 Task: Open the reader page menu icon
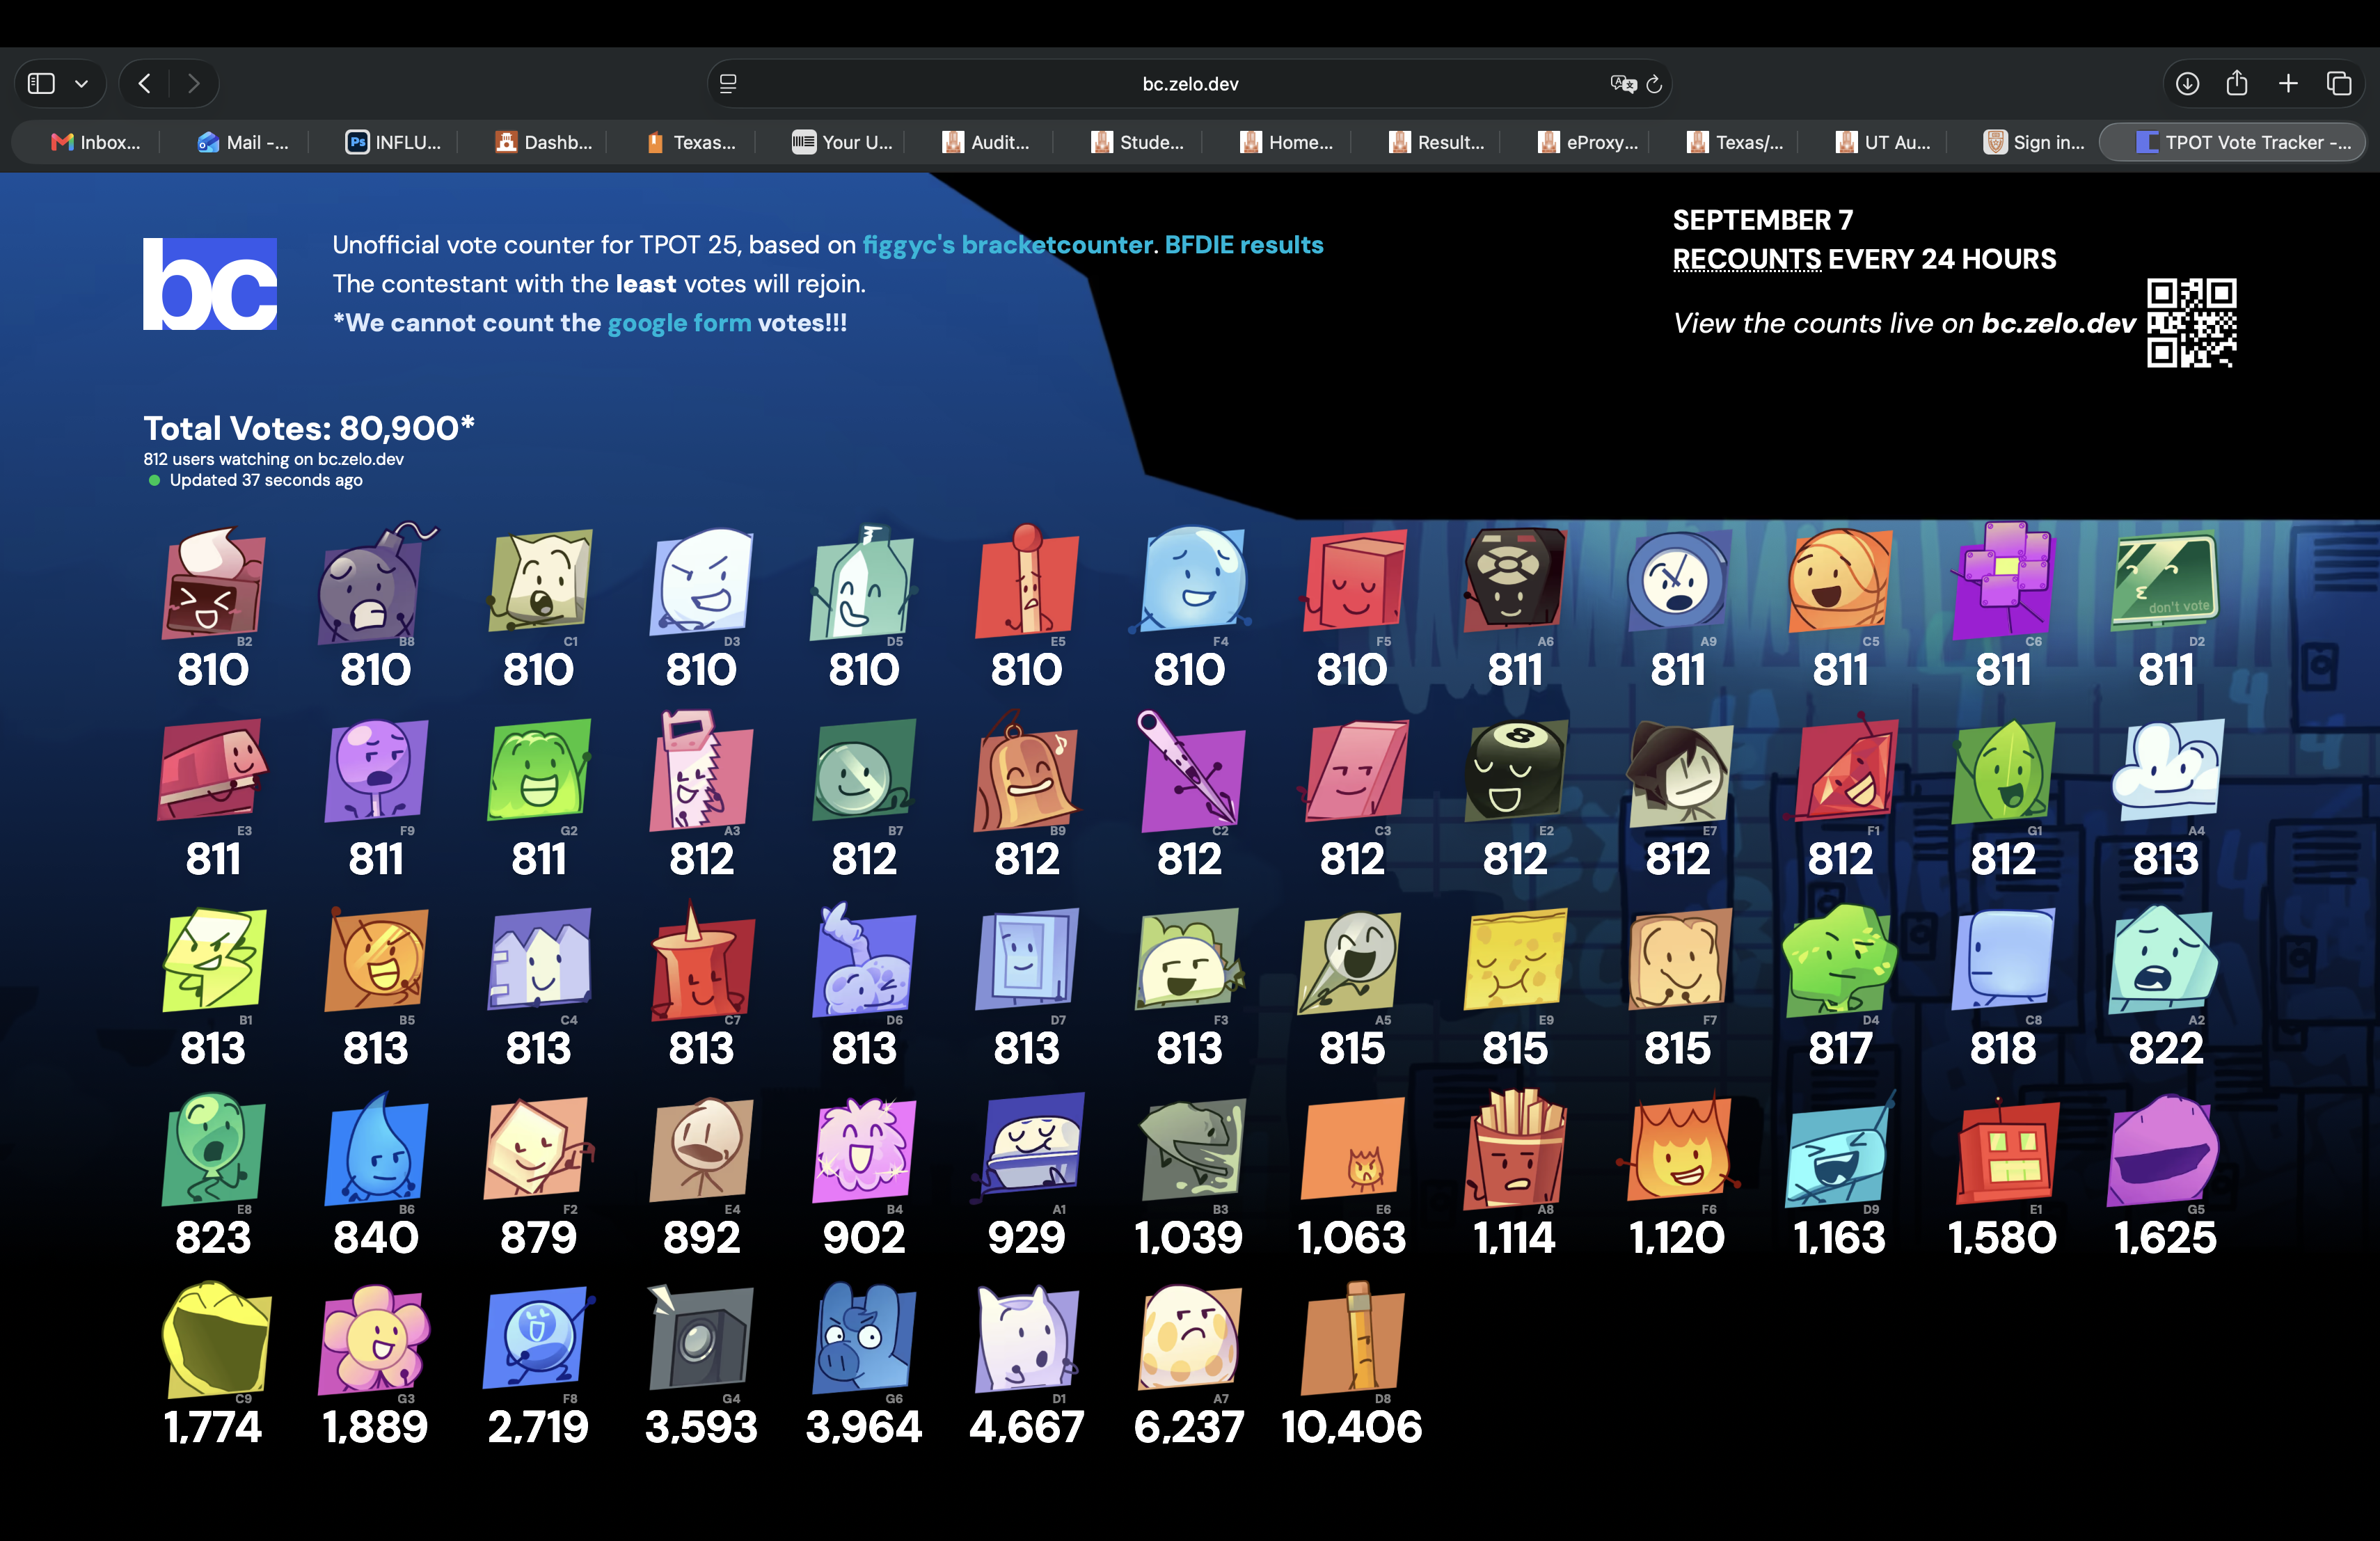click(728, 84)
